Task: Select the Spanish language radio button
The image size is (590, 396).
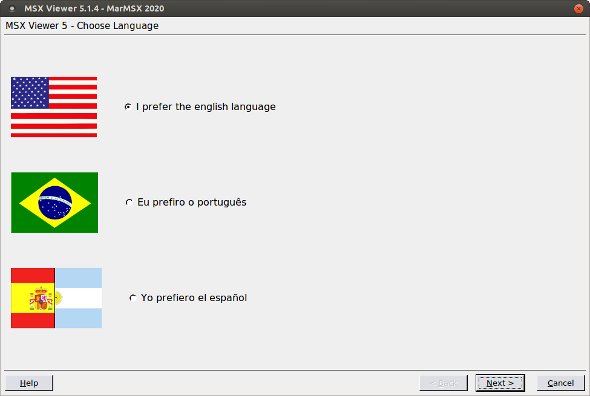Action: (132, 298)
